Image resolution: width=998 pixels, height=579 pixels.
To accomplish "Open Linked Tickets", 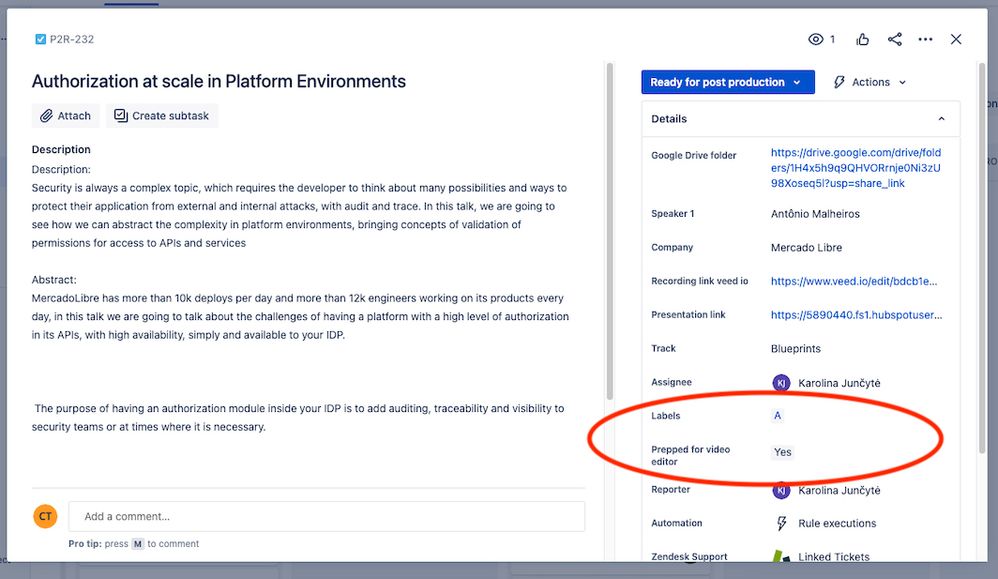I will [834, 557].
